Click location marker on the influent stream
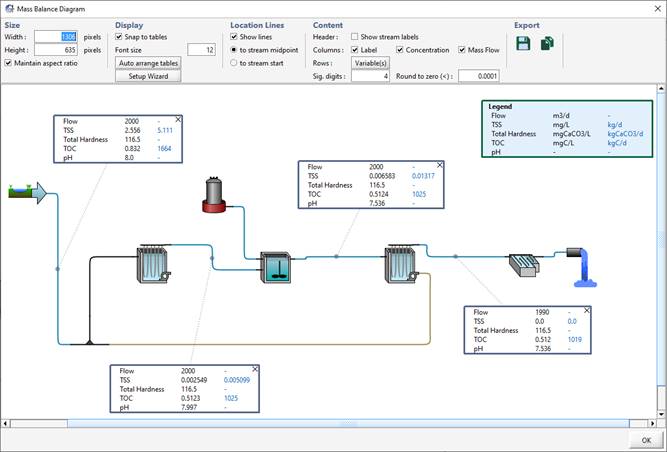 (x=58, y=269)
